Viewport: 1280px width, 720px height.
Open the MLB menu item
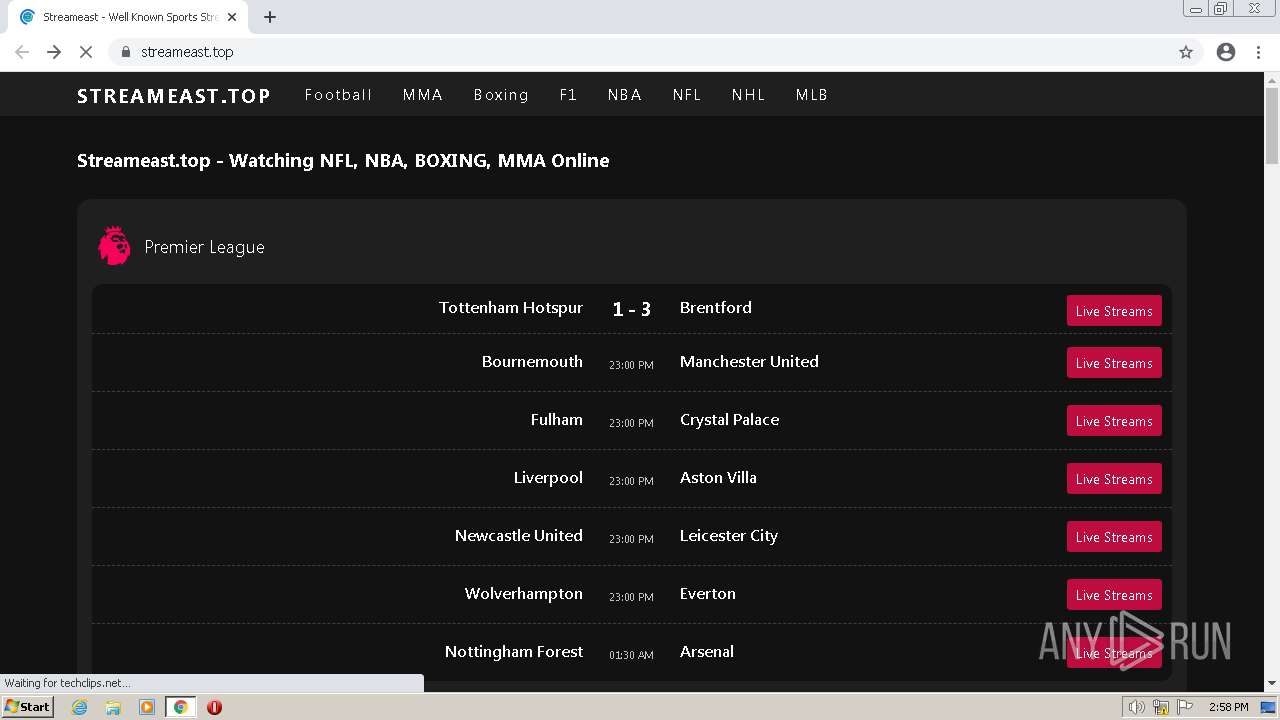812,95
